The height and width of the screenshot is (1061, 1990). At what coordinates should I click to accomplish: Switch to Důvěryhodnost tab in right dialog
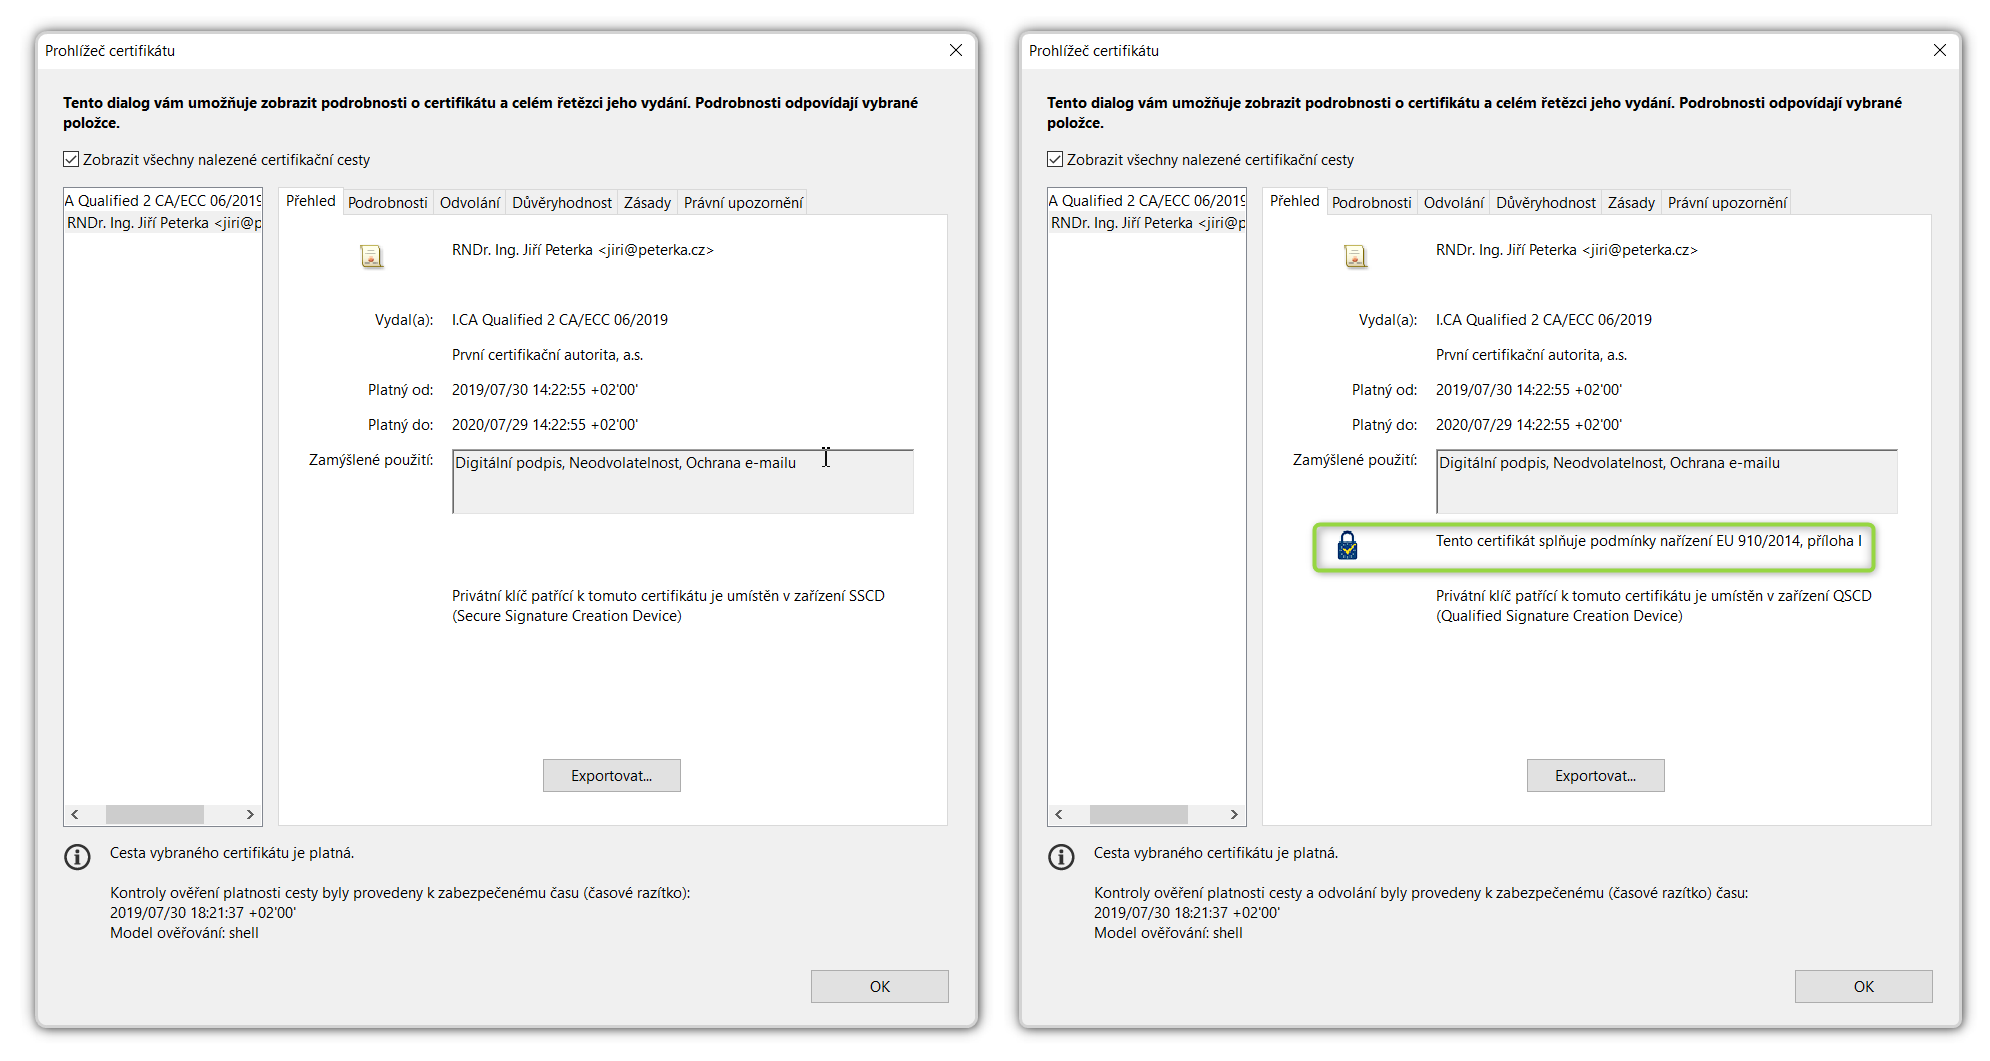click(x=1545, y=203)
